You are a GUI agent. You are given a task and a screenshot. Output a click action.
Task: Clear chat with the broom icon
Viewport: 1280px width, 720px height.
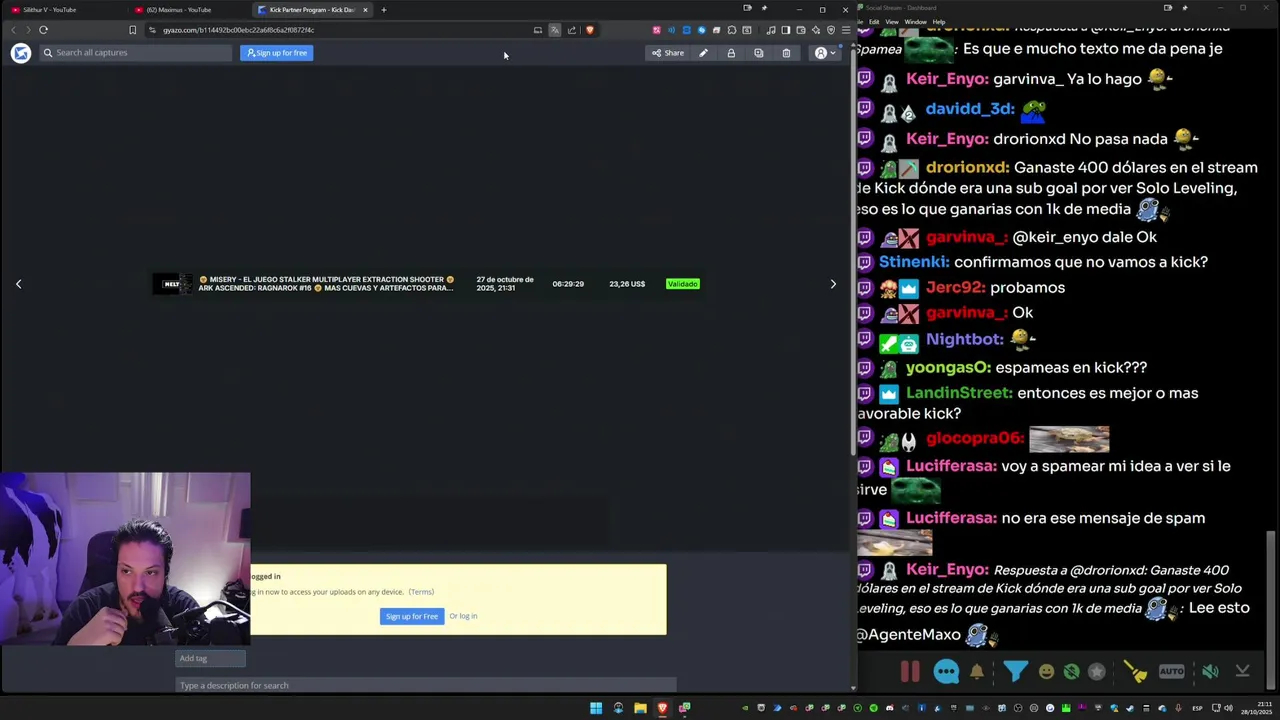click(x=1135, y=672)
